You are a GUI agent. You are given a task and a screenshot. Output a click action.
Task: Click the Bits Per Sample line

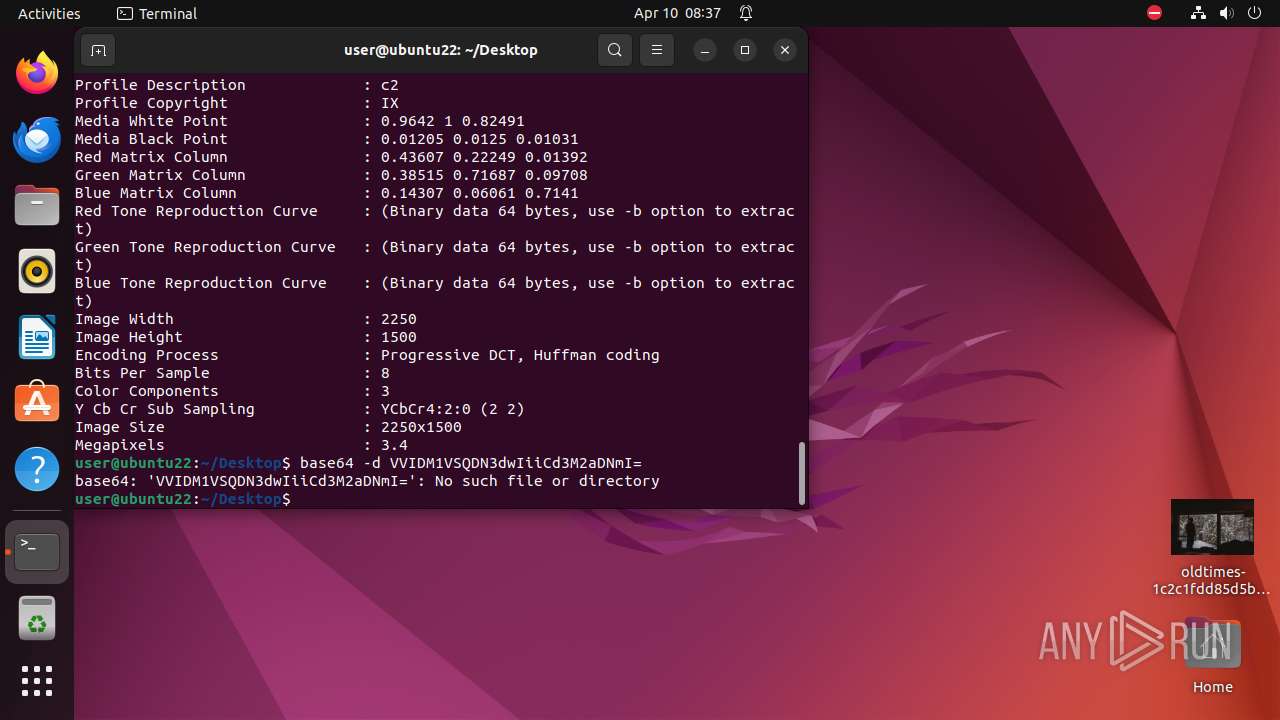(232, 373)
